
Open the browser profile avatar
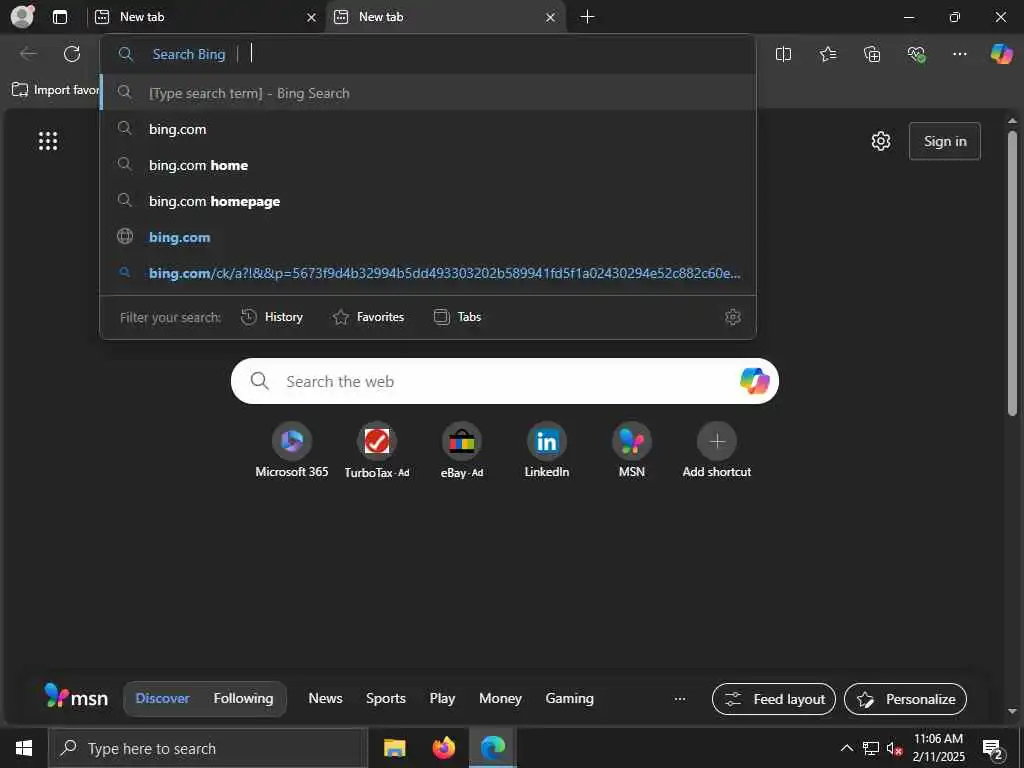(x=22, y=16)
